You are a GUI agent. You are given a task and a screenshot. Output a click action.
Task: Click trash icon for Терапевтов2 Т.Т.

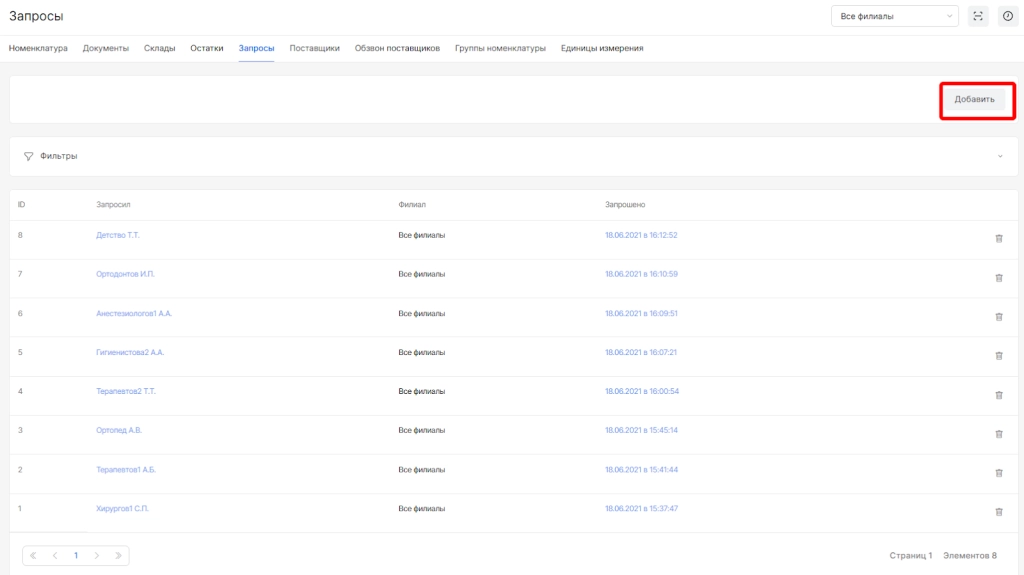[x=998, y=394]
